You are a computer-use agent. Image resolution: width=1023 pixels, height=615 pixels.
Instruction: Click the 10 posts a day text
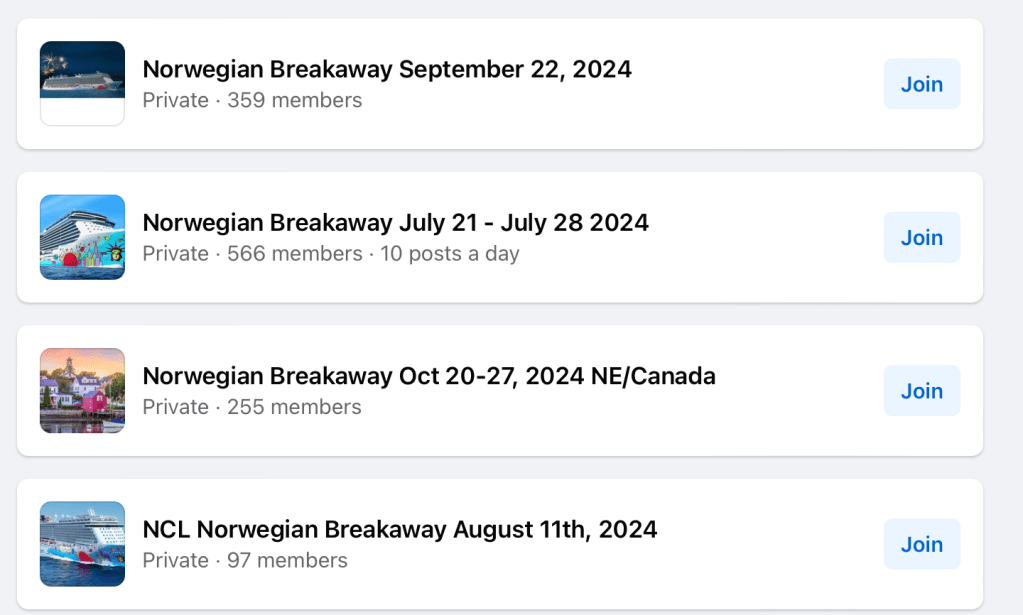click(449, 254)
